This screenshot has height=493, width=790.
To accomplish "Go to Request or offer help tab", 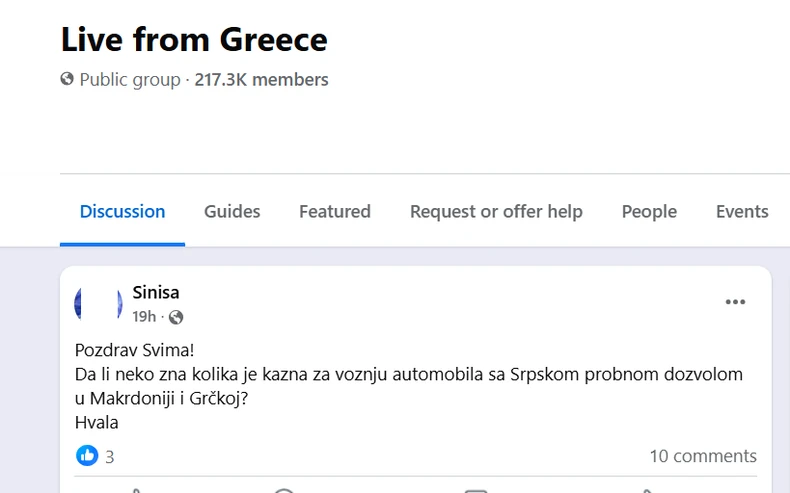I will point(496,212).
